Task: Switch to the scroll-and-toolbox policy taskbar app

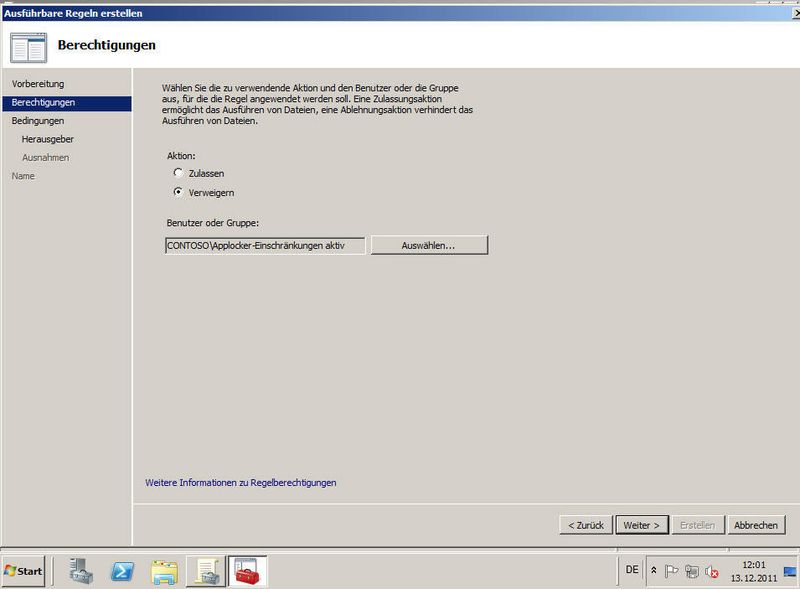Action: (x=206, y=571)
